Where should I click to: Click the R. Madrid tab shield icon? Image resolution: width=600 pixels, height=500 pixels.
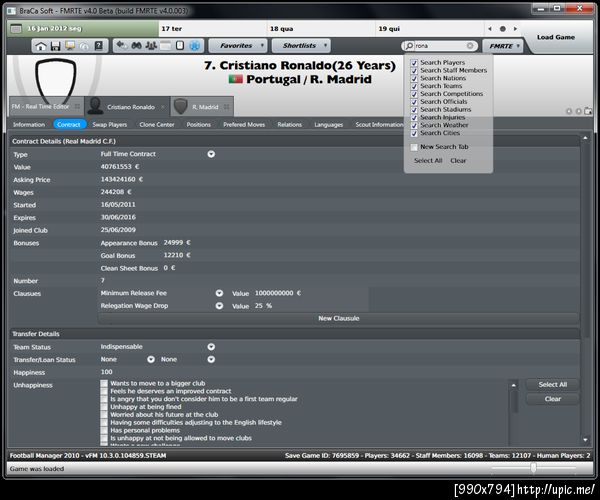coord(181,106)
